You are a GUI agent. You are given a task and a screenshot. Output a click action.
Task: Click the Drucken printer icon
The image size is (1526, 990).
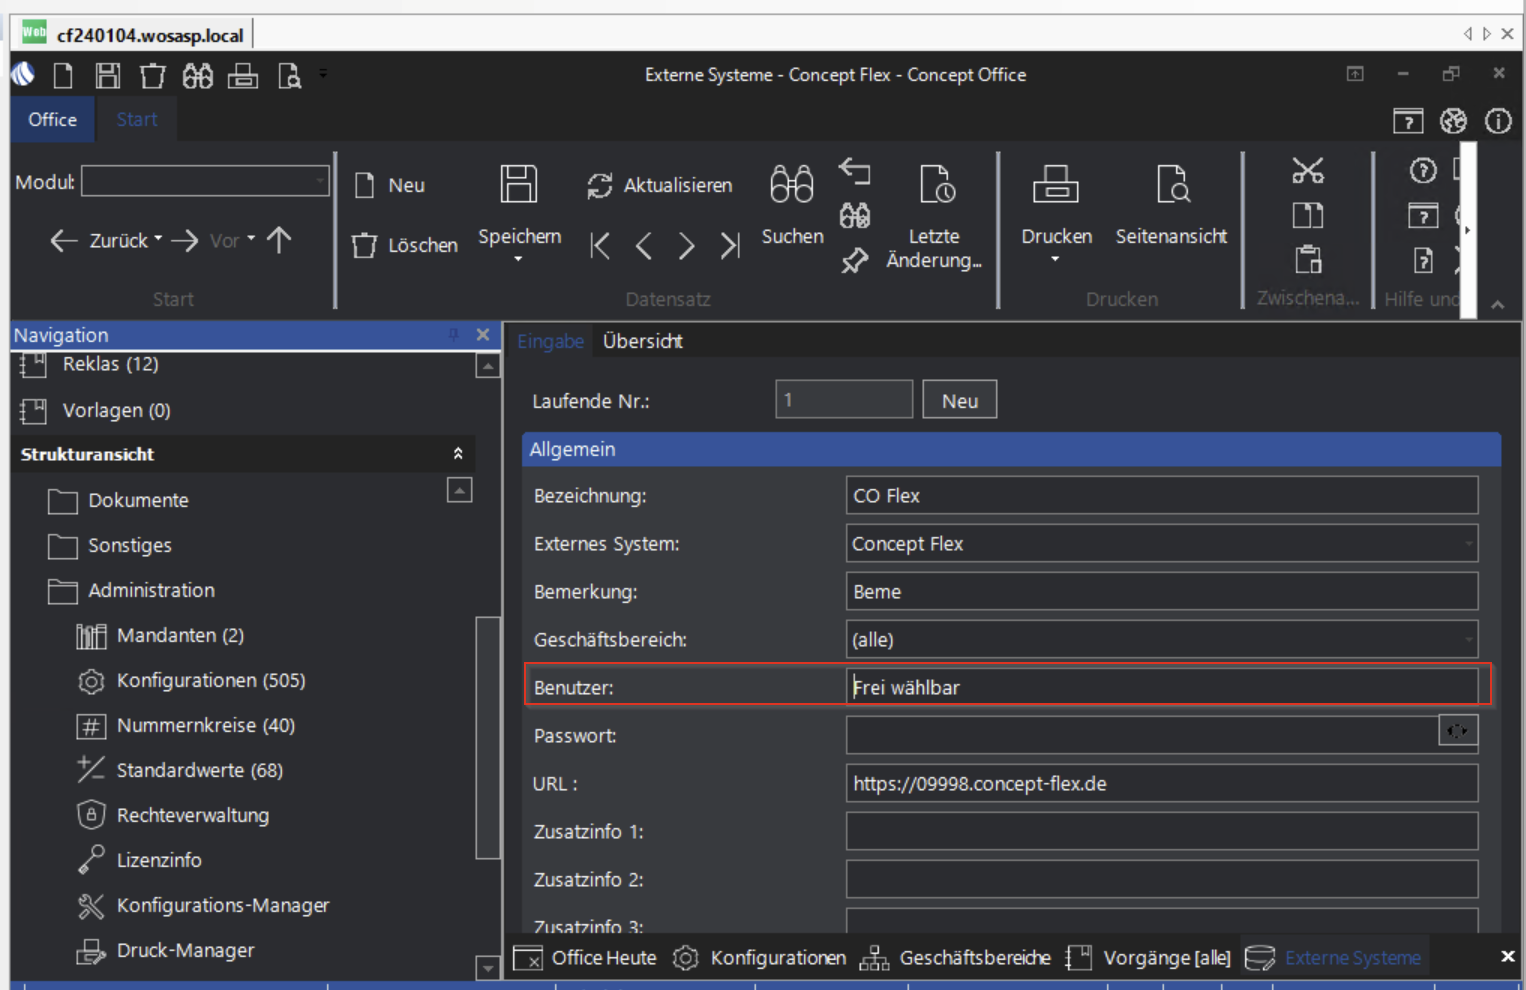pyautogui.click(x=1055, y=186)
